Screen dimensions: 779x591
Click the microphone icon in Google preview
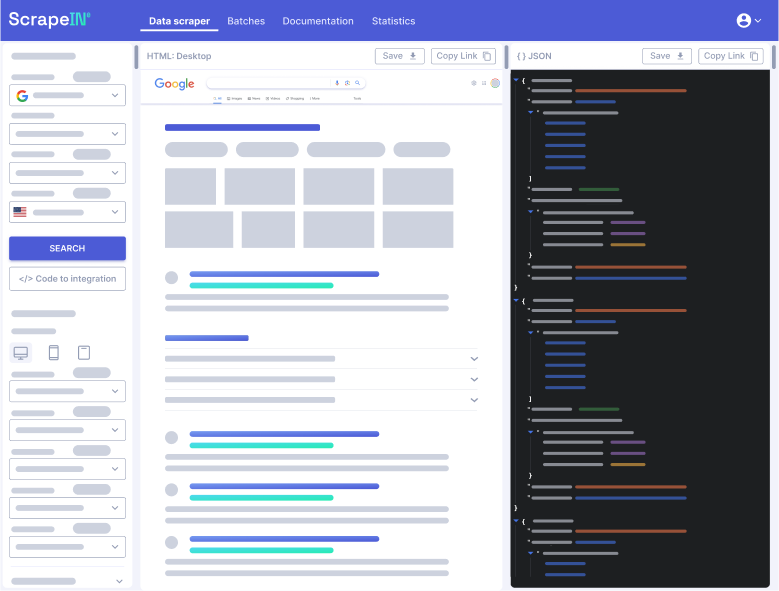(337, 83)
